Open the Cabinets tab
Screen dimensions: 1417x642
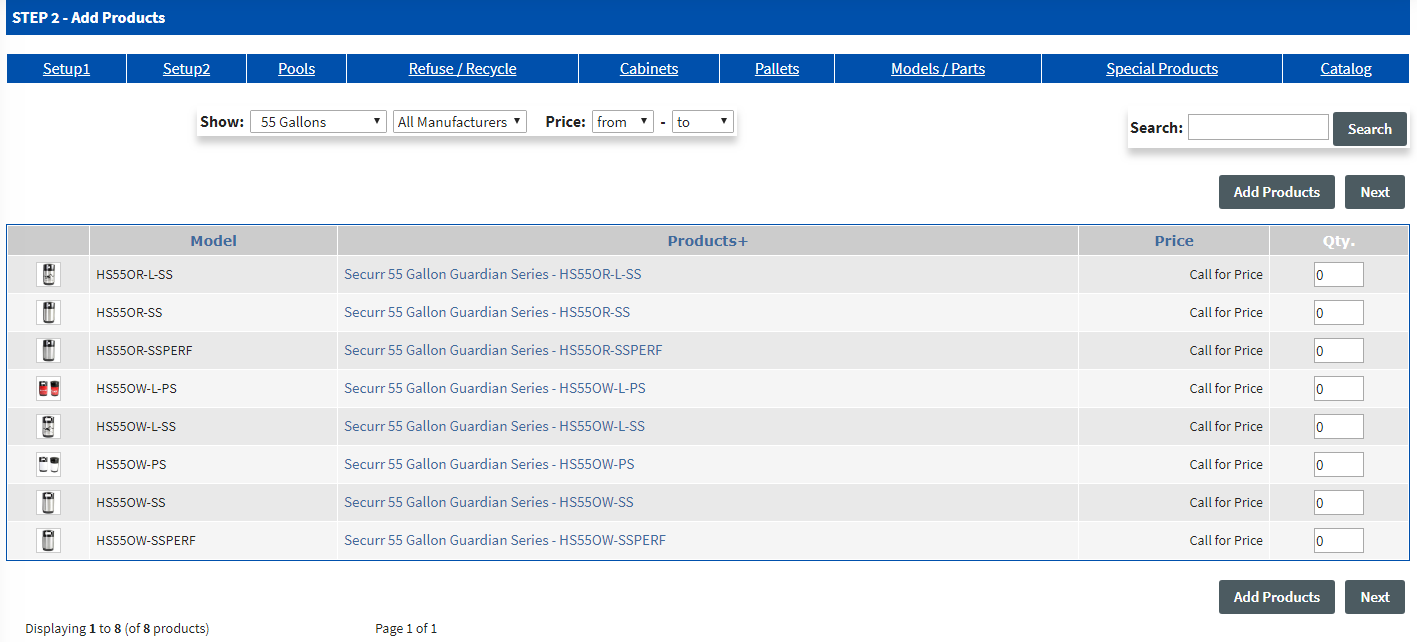tap(649, 69)
